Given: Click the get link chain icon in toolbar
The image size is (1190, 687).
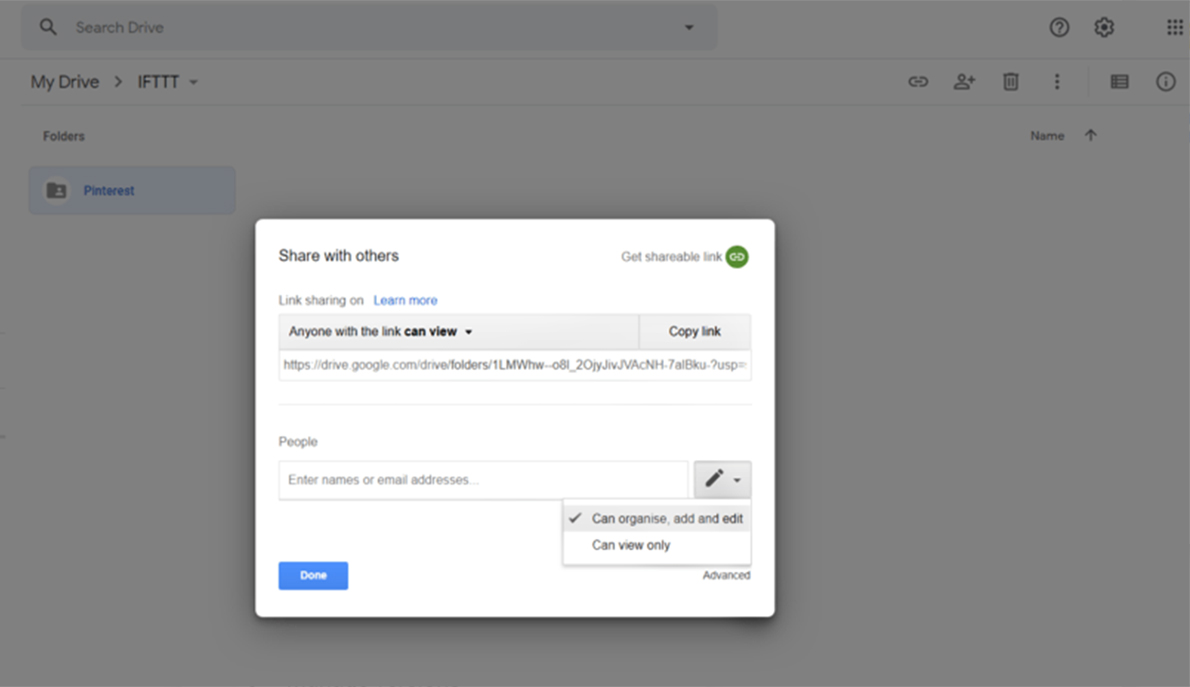Looking at the screenshot, I should coord(918,81).
